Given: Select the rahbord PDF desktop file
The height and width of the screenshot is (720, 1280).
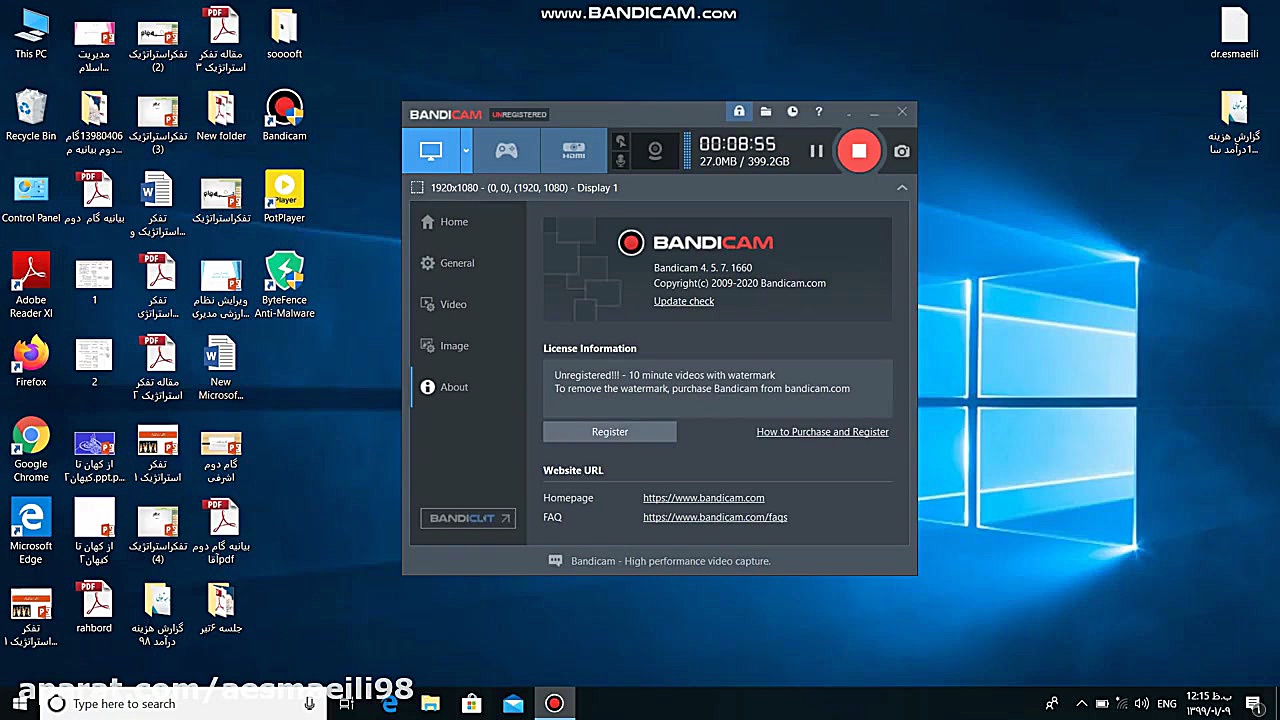Looking at the screenshot, I should click(94, 608).
